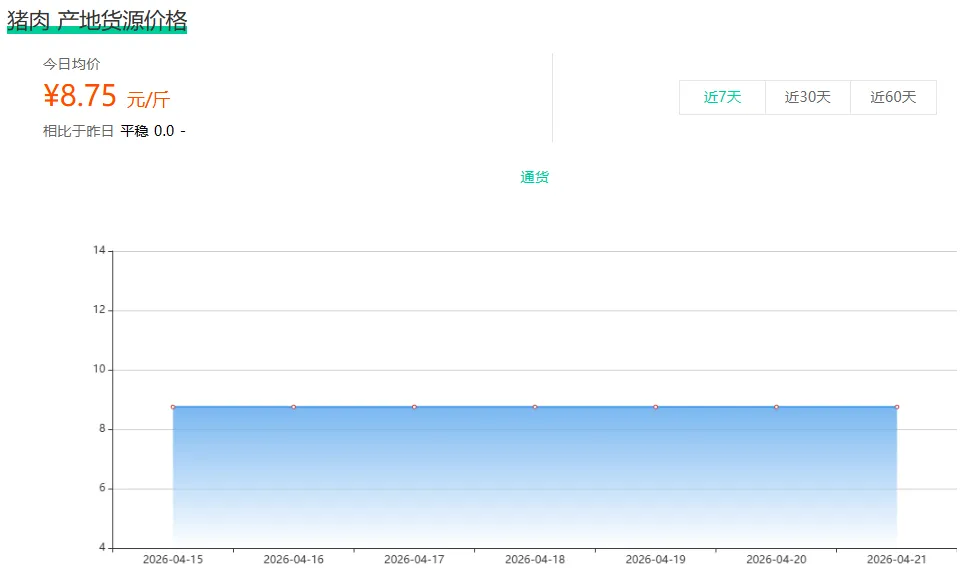
Task: Click the 2026-04-18 data point marker
Action: (x=535, y=407)
